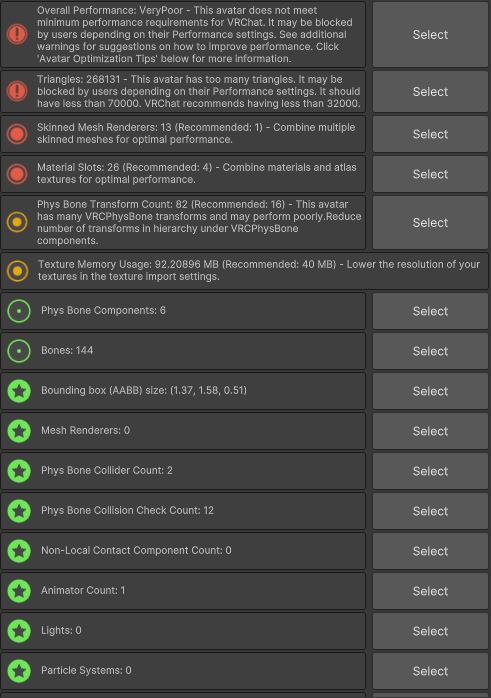The image size is (491, 698).
Task: Click the green star icon for Bounding box size
Action: click(19, 391)
